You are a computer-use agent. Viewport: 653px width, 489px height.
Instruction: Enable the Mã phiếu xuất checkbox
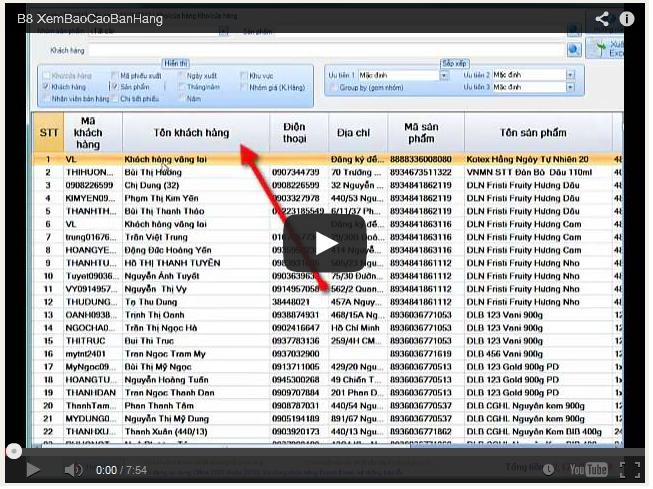coord(115,76)
